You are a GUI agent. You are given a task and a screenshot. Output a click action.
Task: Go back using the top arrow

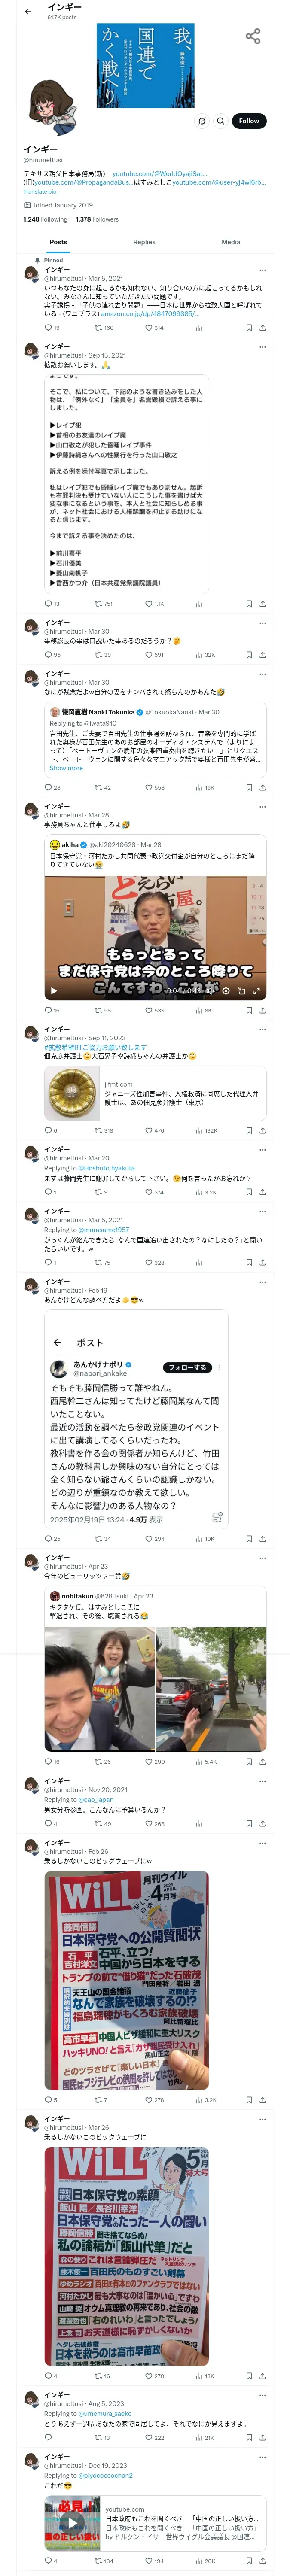(28, 12)
